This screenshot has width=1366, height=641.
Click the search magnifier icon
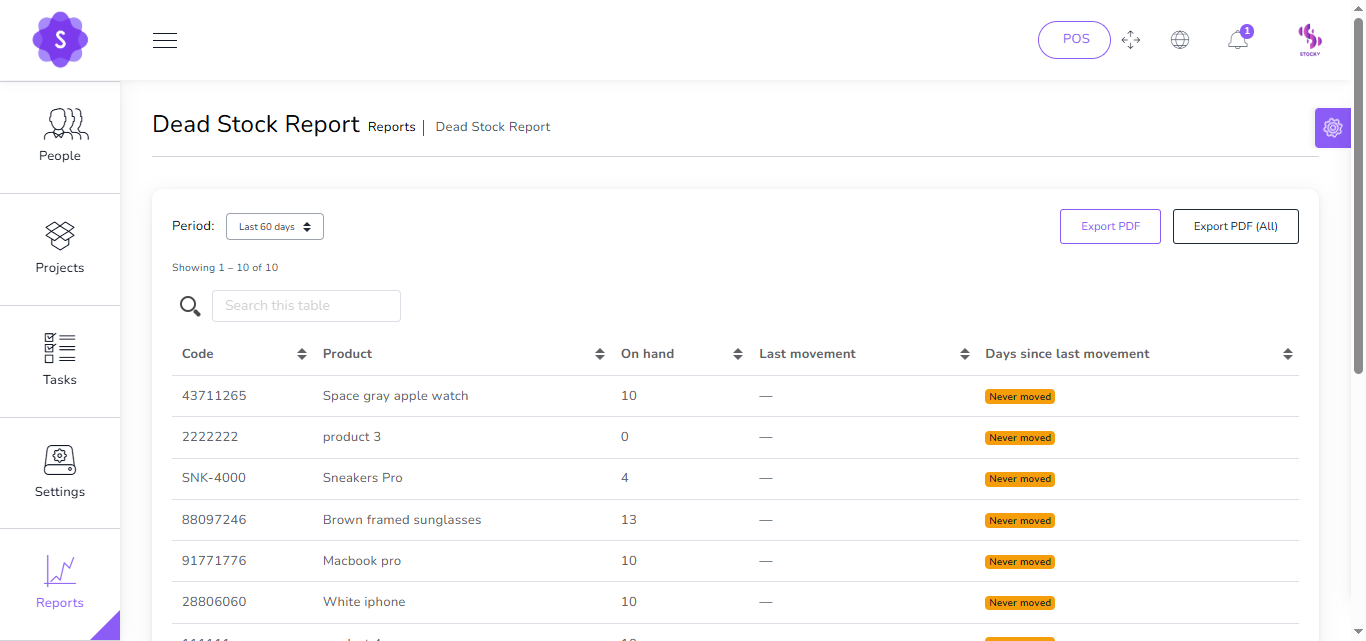coord(190,306)
